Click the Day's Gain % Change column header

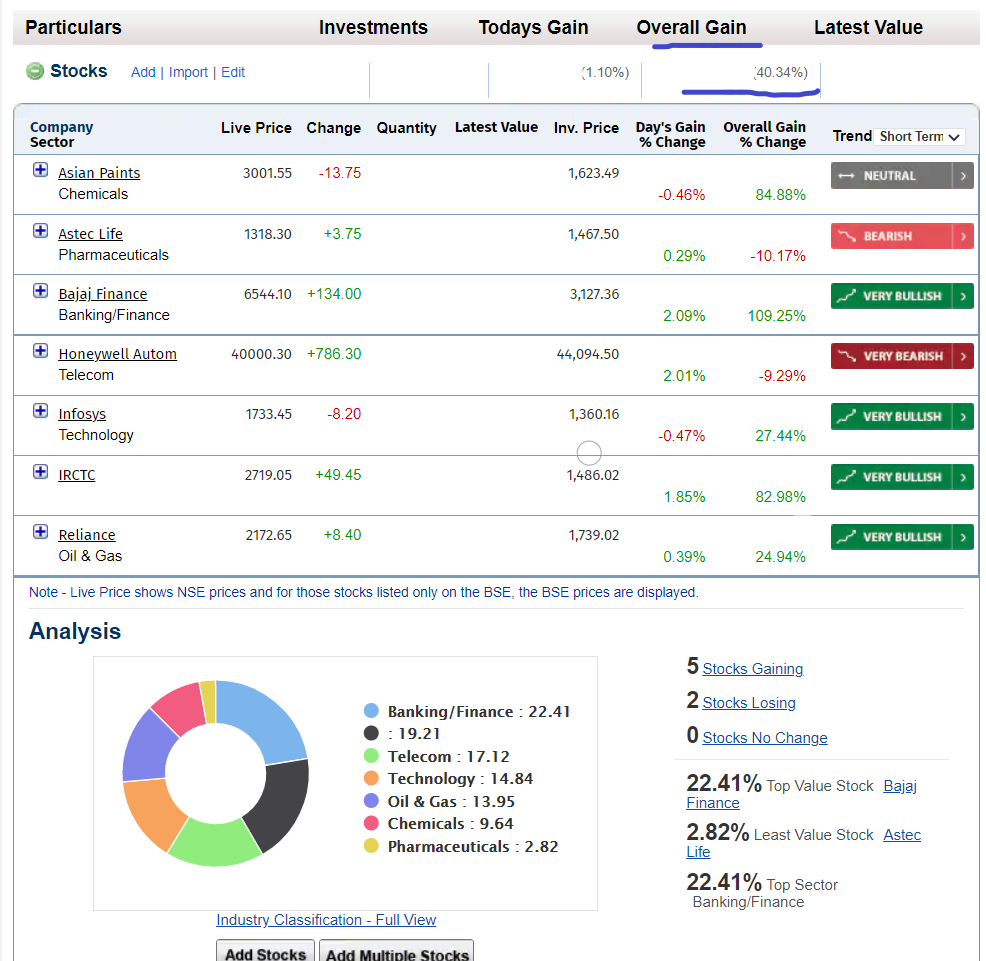[671, 135]
